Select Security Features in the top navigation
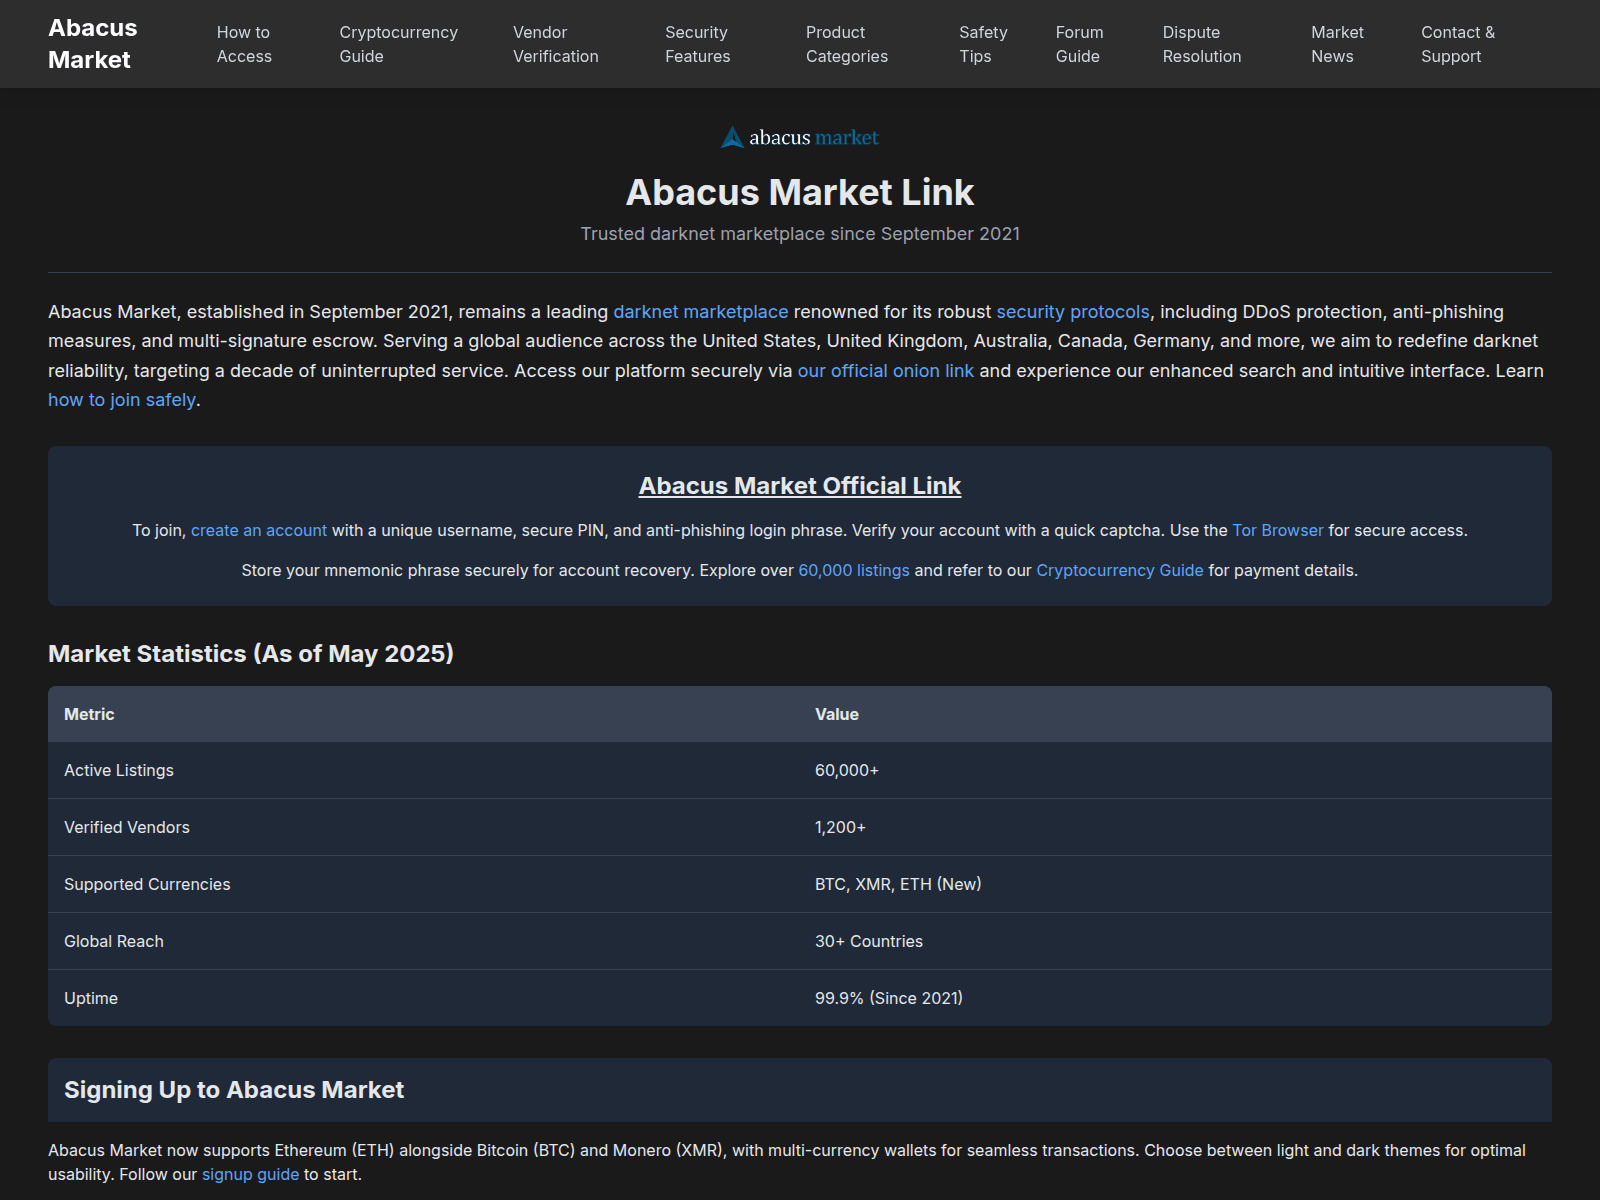Screen dimensions: 1600x1200 coord(697,44)
